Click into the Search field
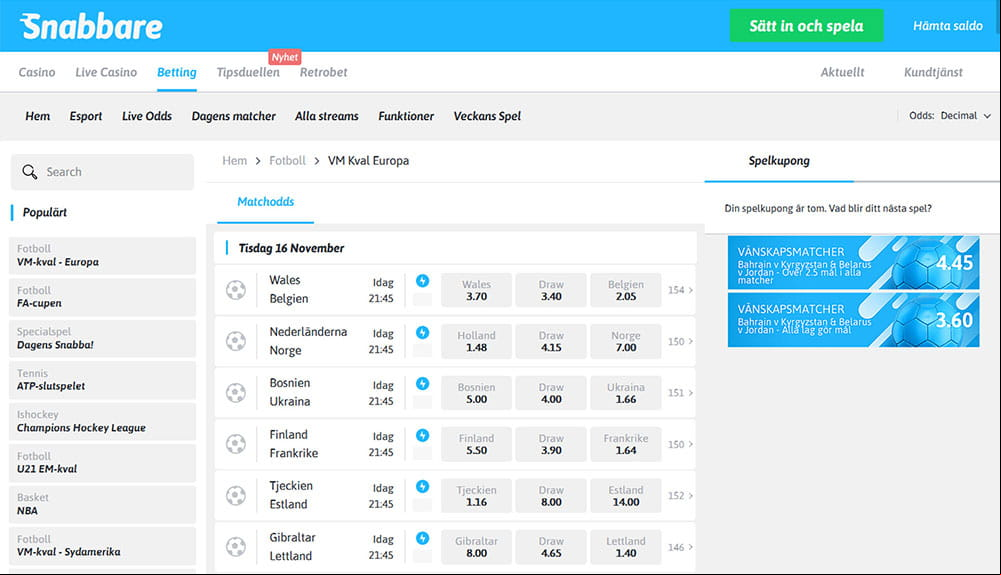 [102, 172]
